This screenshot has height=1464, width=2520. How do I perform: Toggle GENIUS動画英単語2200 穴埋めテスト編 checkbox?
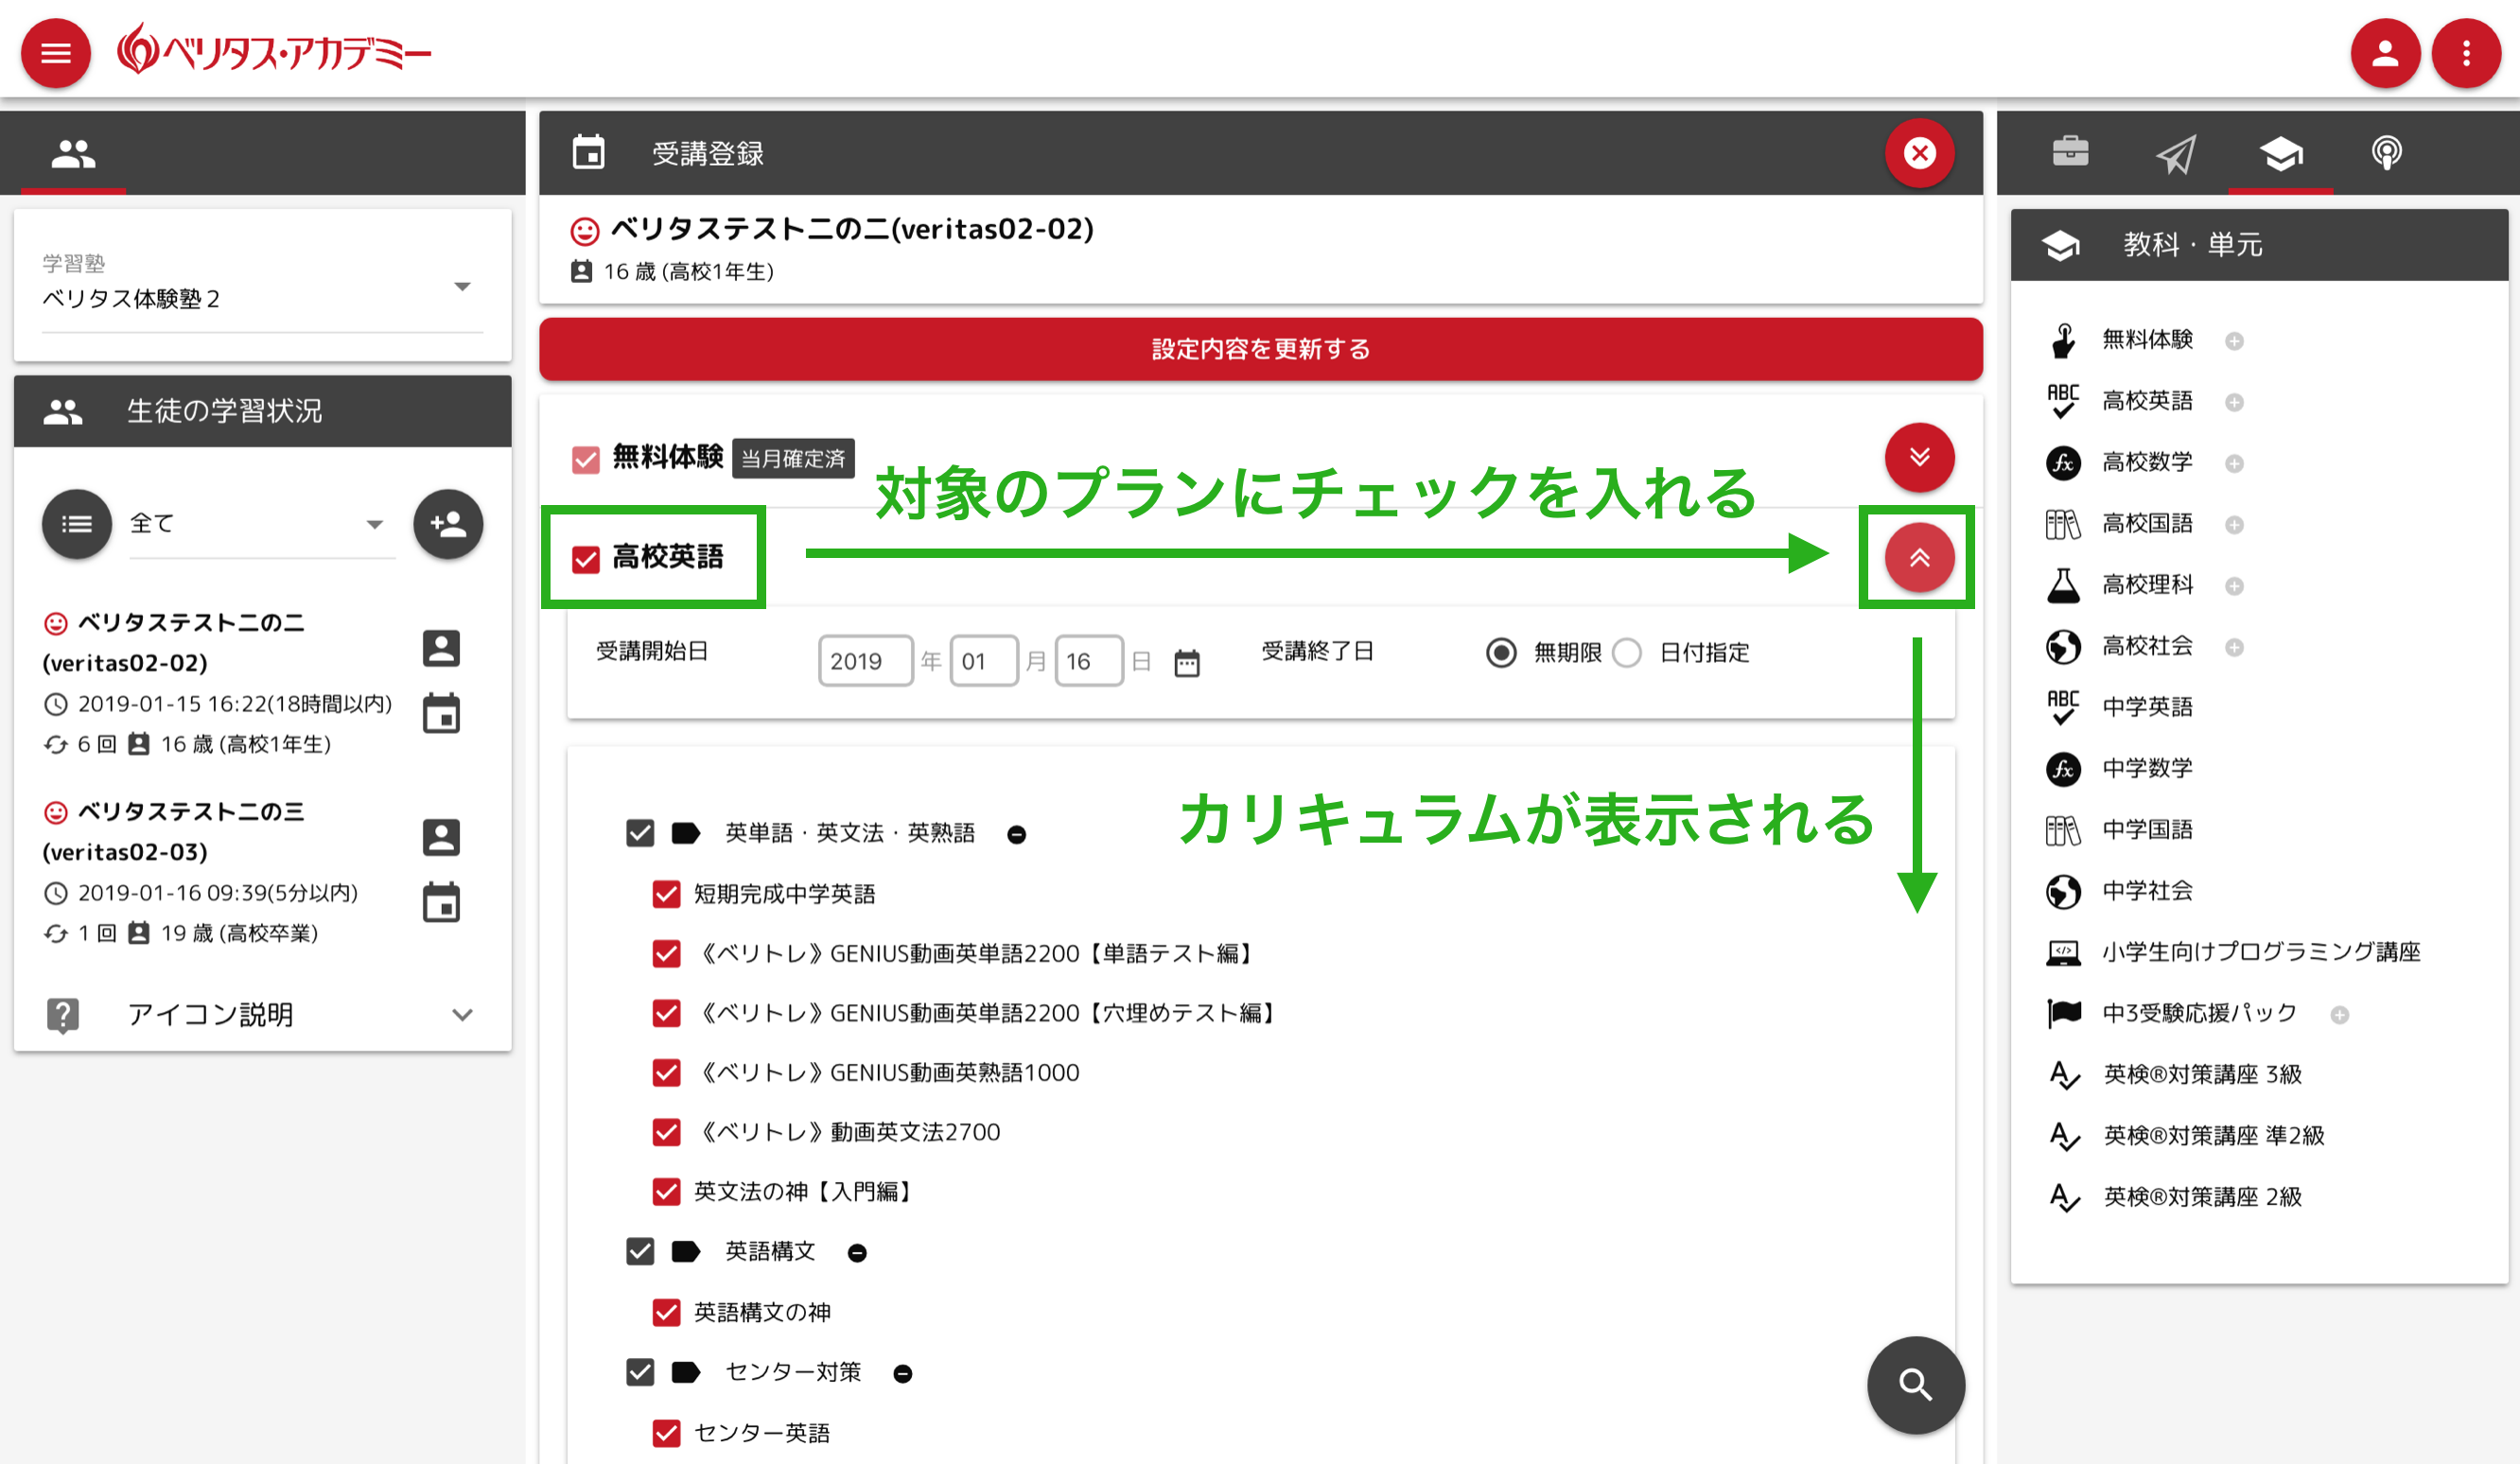666,1013
